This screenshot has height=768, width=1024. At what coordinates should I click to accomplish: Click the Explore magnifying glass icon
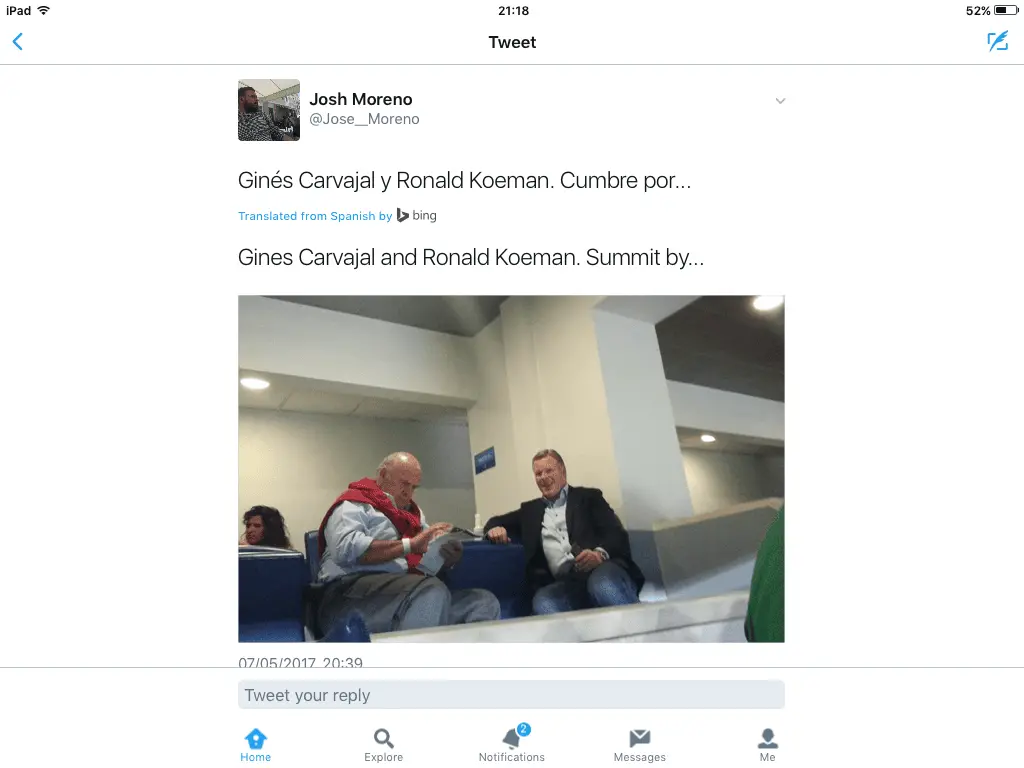383,739
